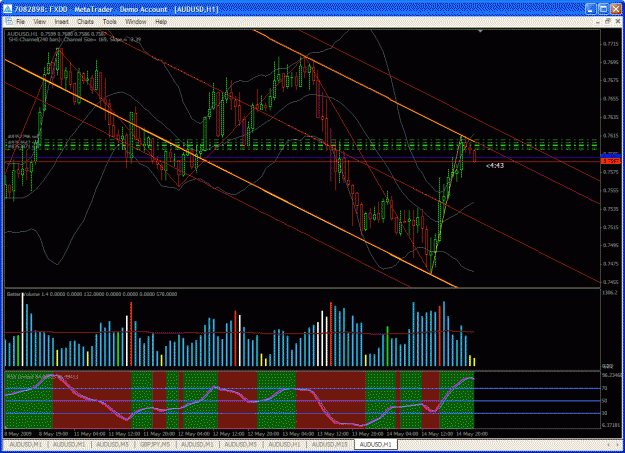This screenshot has height=453, width=625.
Task: Switch to the GBPJPY,M5 chart tab
Action: (x=155, y=444)
